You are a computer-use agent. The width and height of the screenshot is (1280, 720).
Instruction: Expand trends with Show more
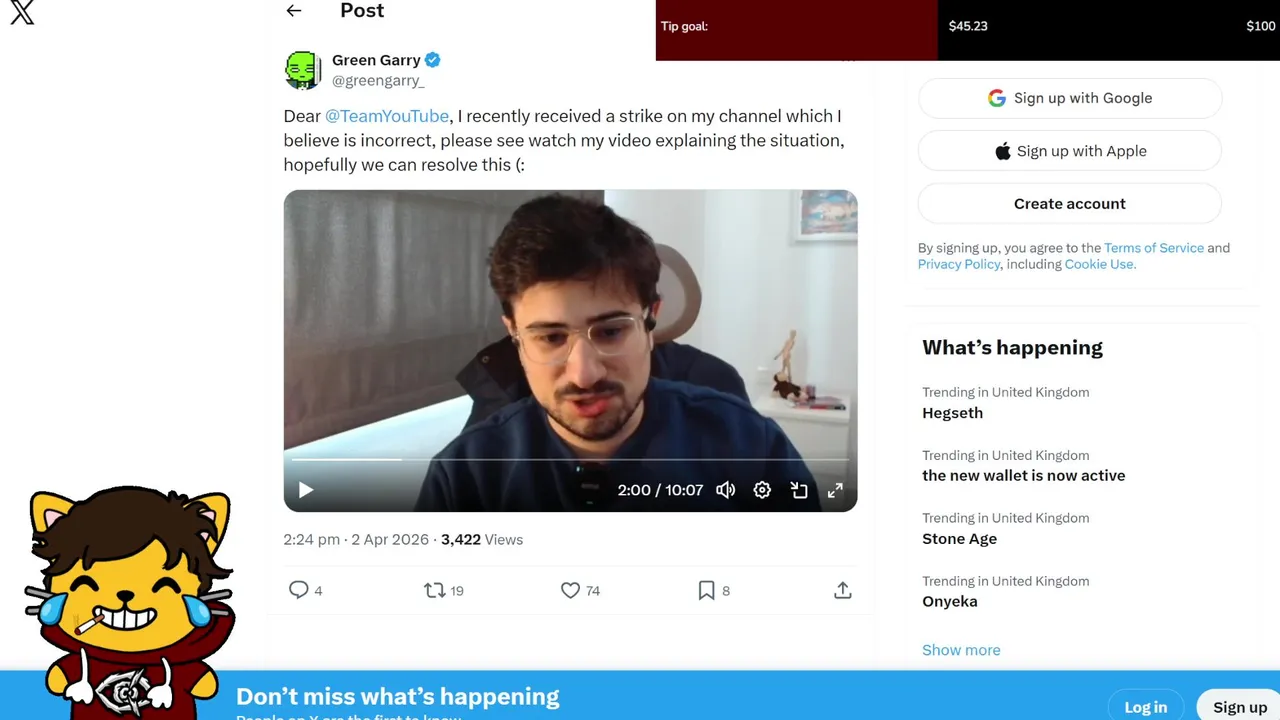click(961, 650)
